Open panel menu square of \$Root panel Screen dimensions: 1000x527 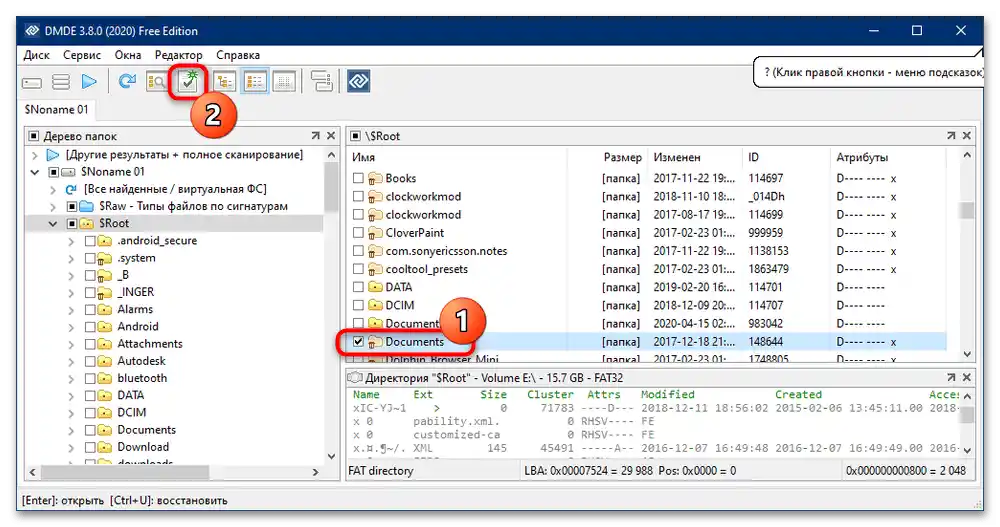pos(355,136)
